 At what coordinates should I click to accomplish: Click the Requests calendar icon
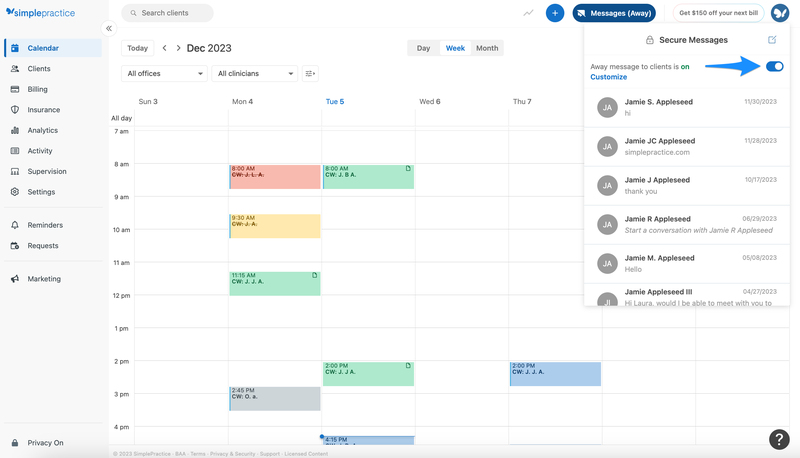pyautogui.click(x=15, y=245)
